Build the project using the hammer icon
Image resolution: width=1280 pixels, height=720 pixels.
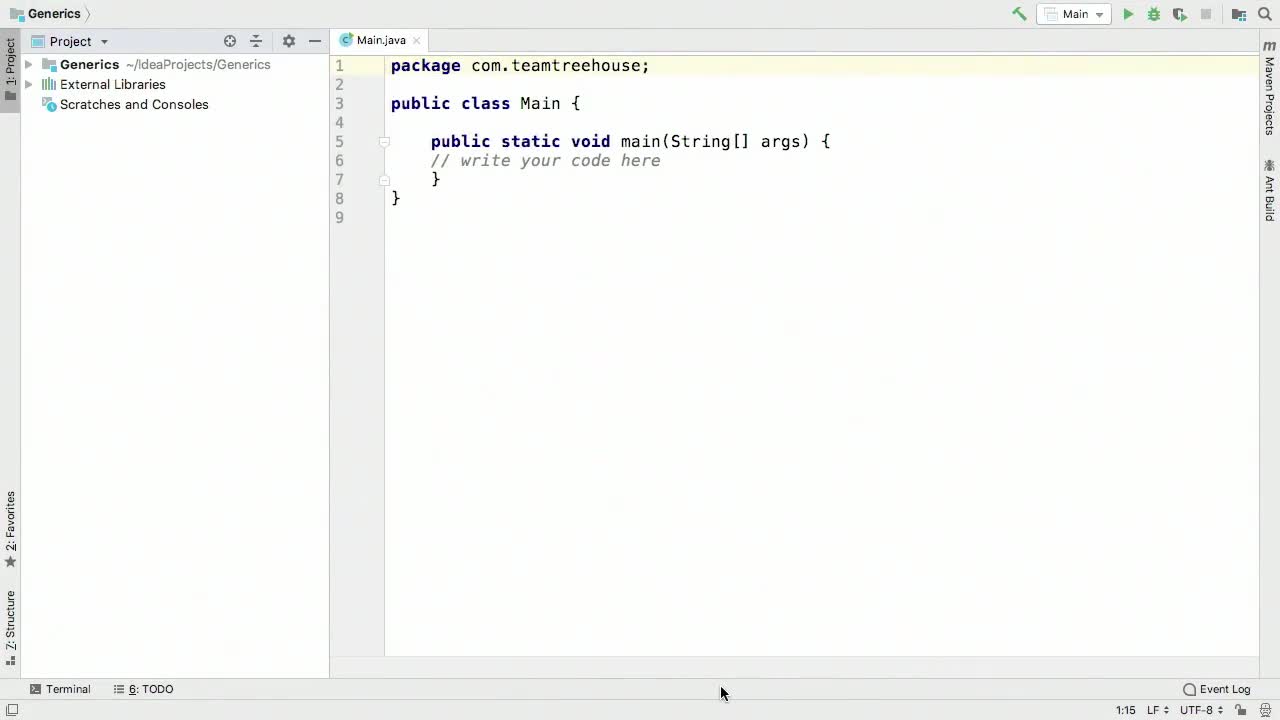click(1019, 14)
